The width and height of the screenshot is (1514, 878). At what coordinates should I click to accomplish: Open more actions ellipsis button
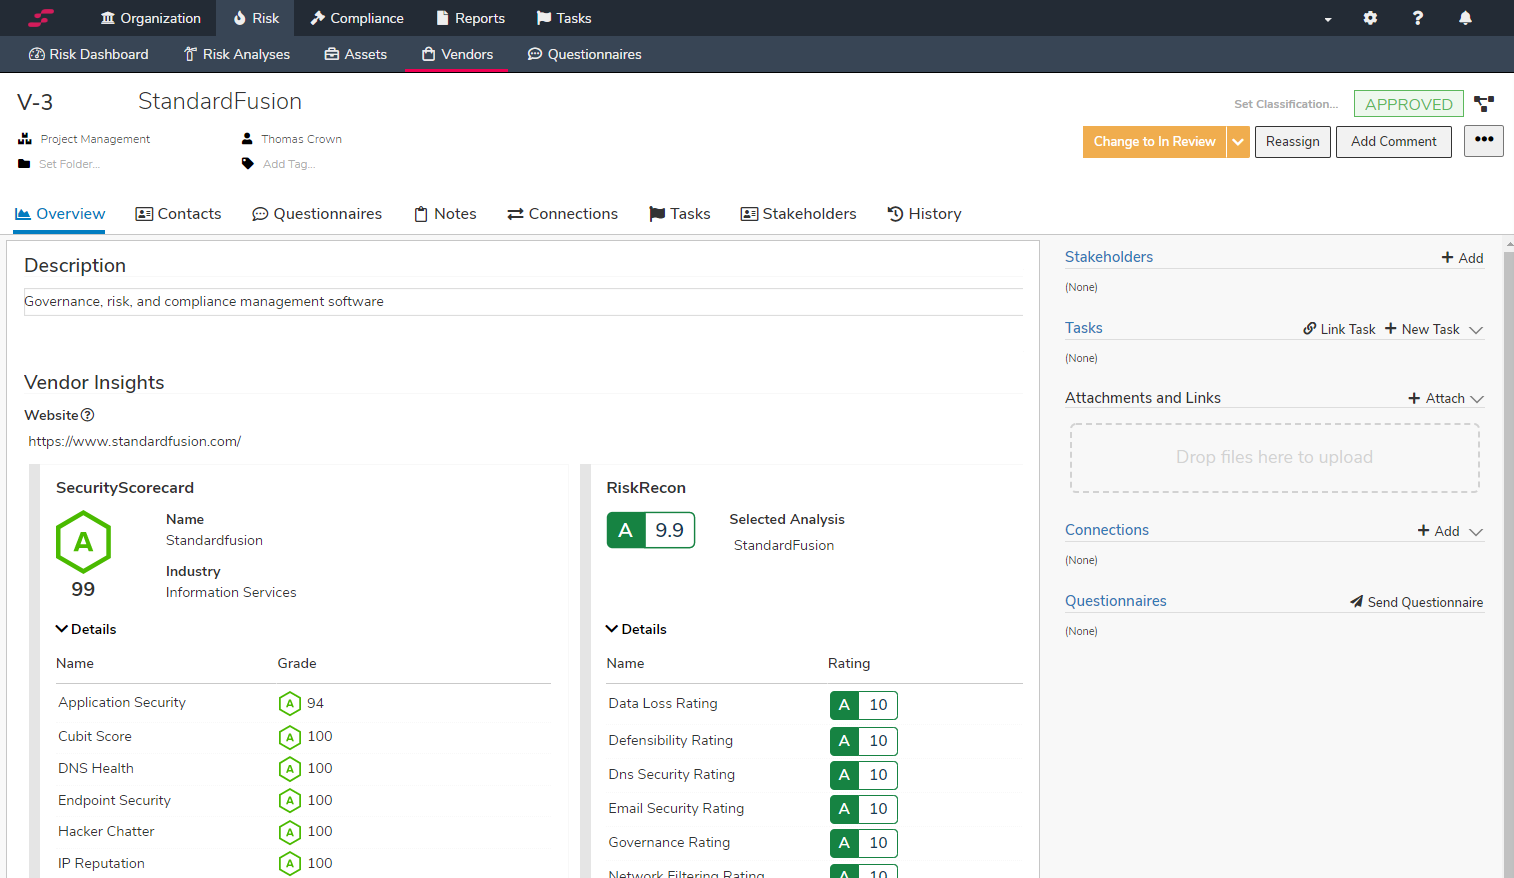pos(1484,141)
